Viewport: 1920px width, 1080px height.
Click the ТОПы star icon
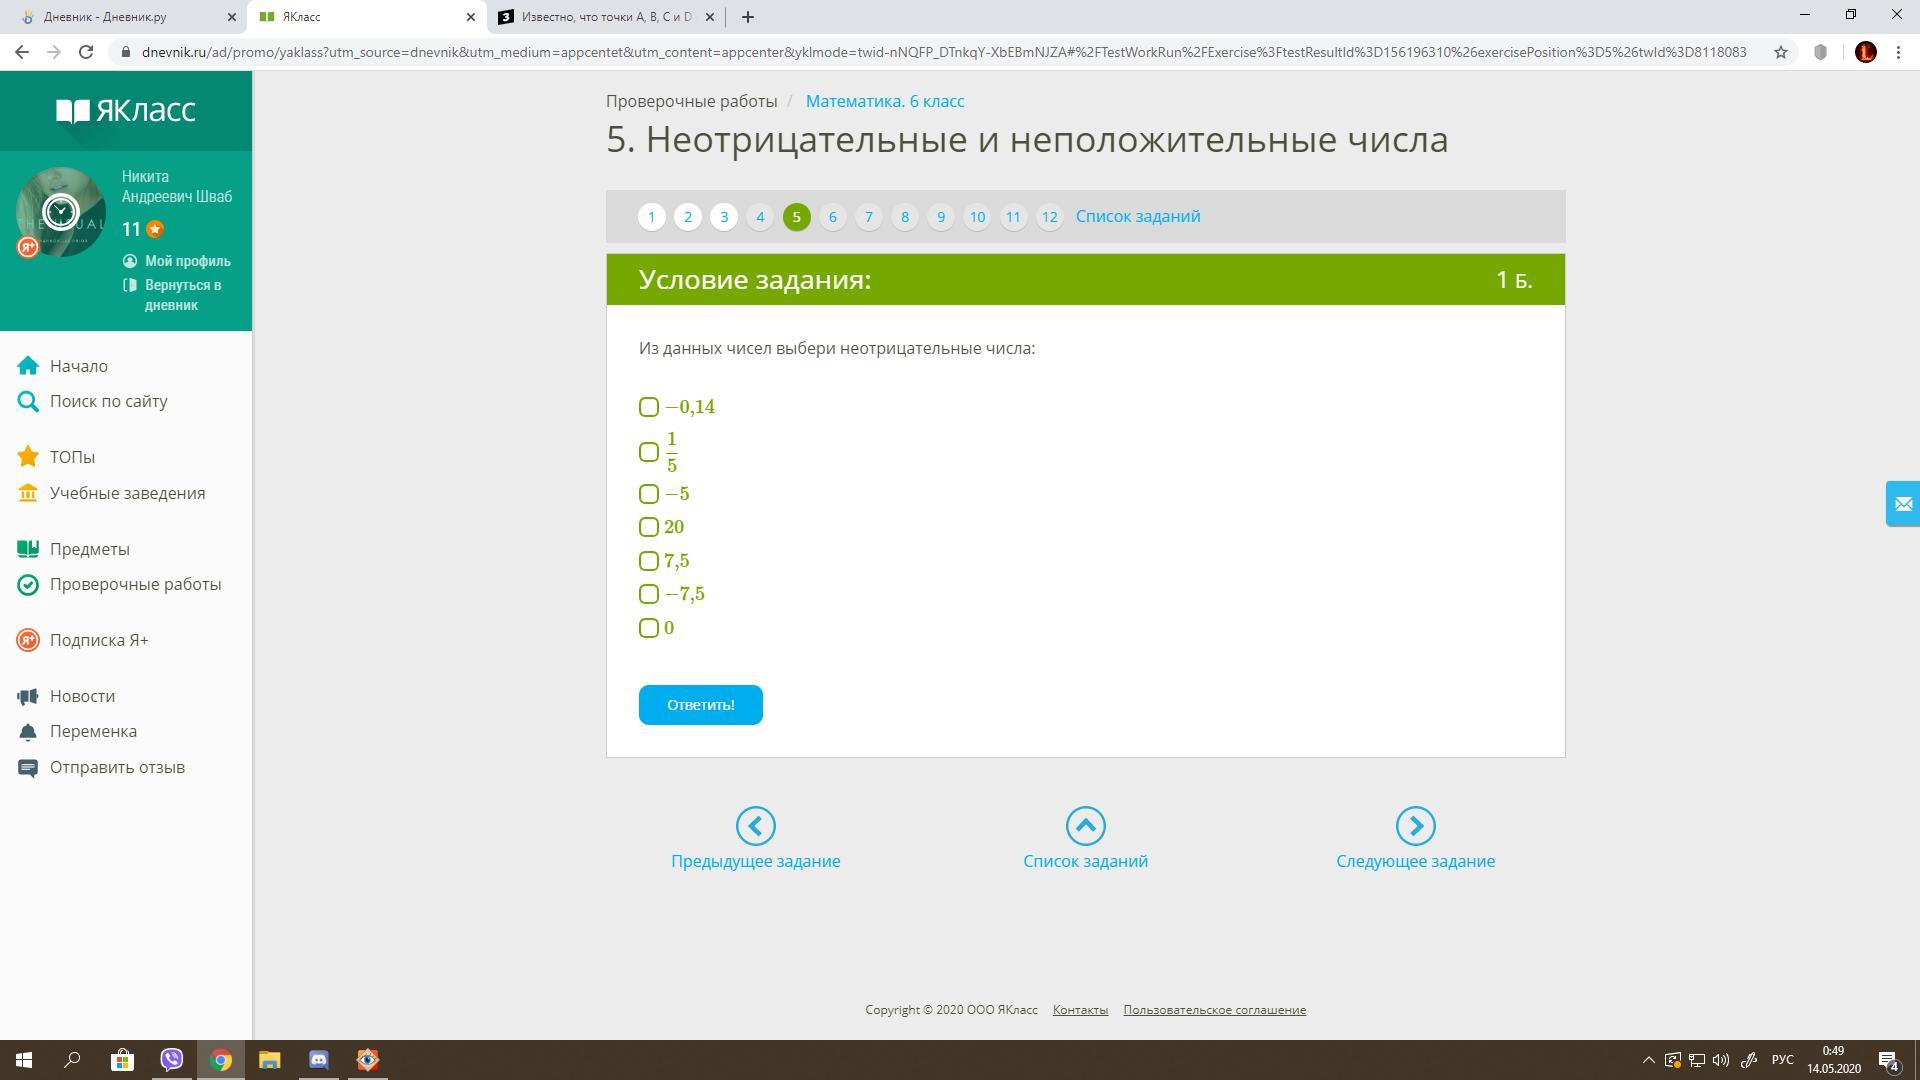tap(28, 457)
